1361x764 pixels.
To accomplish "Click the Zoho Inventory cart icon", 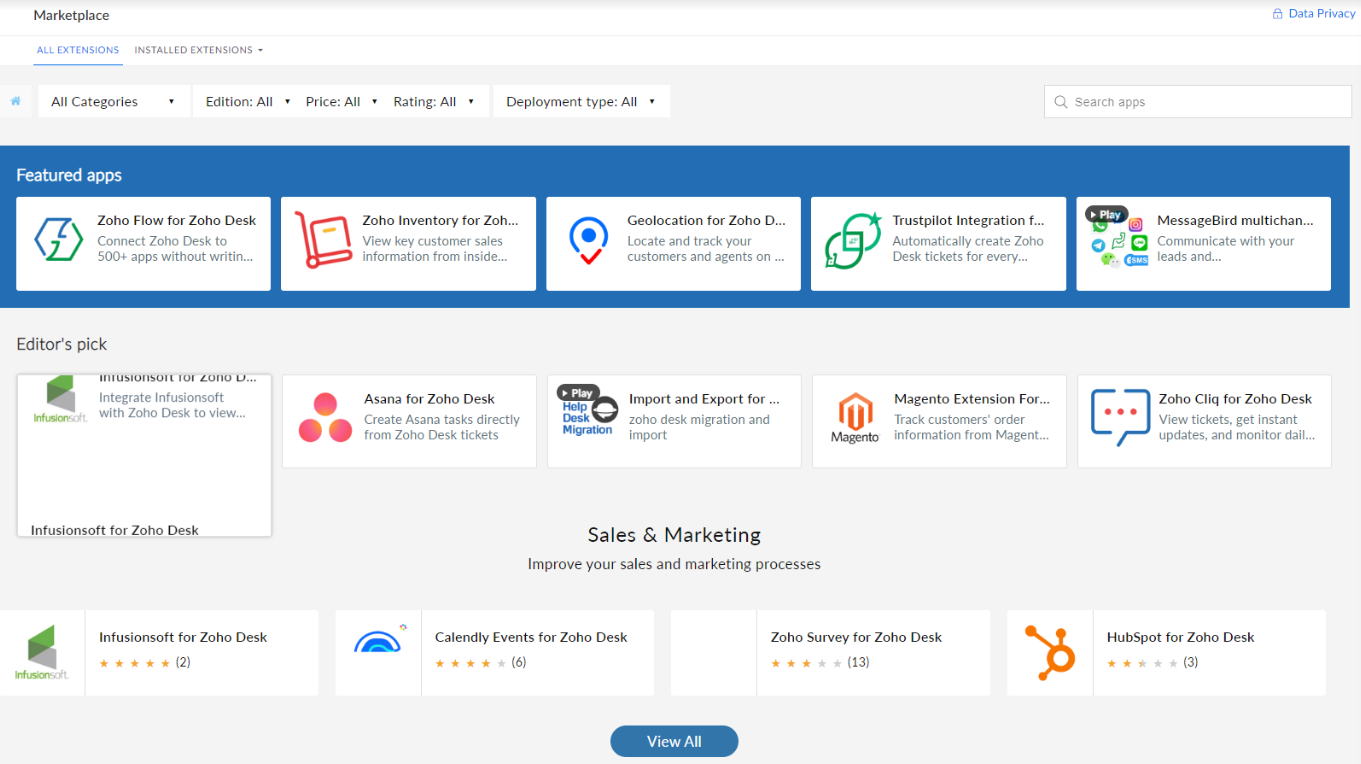I will (323, 241).
